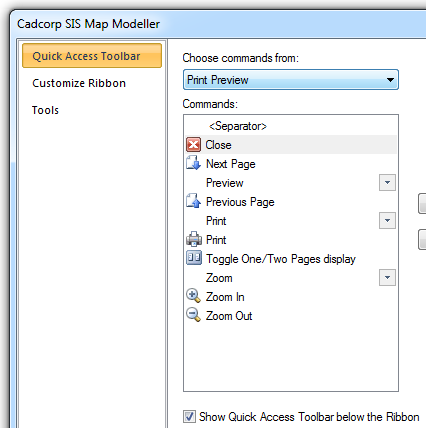The image size is (426, 428).
Task: Click the printer icon beside Print
Action: click(x=194, y=239)
